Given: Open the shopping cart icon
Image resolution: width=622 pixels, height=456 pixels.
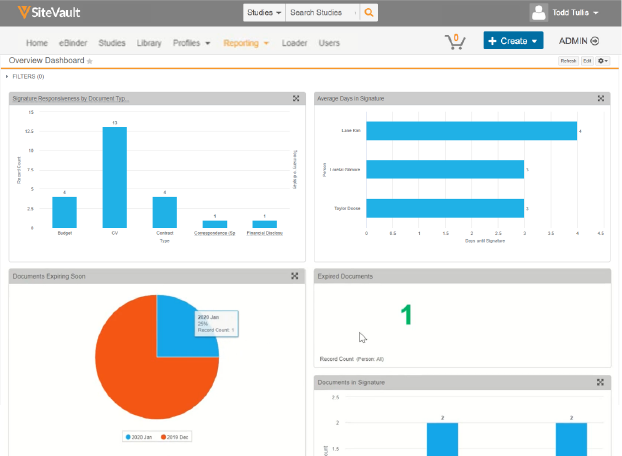Looking at the screenshot, I should tap(455, 41).
